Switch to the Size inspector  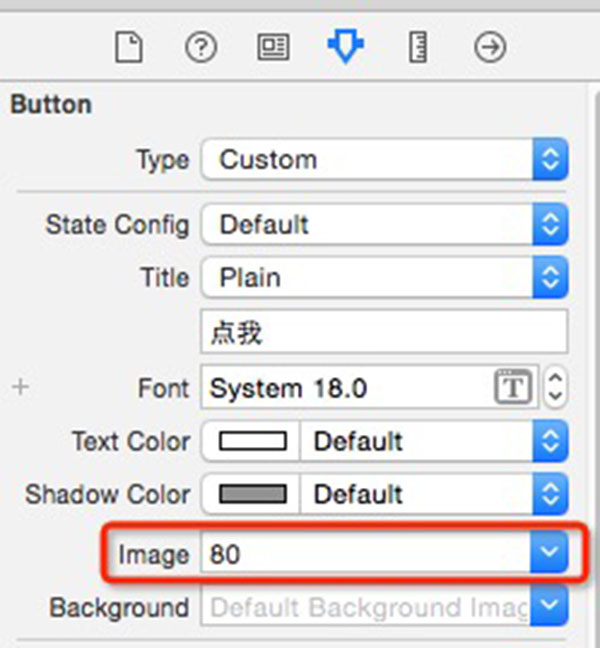pos(418,47)
